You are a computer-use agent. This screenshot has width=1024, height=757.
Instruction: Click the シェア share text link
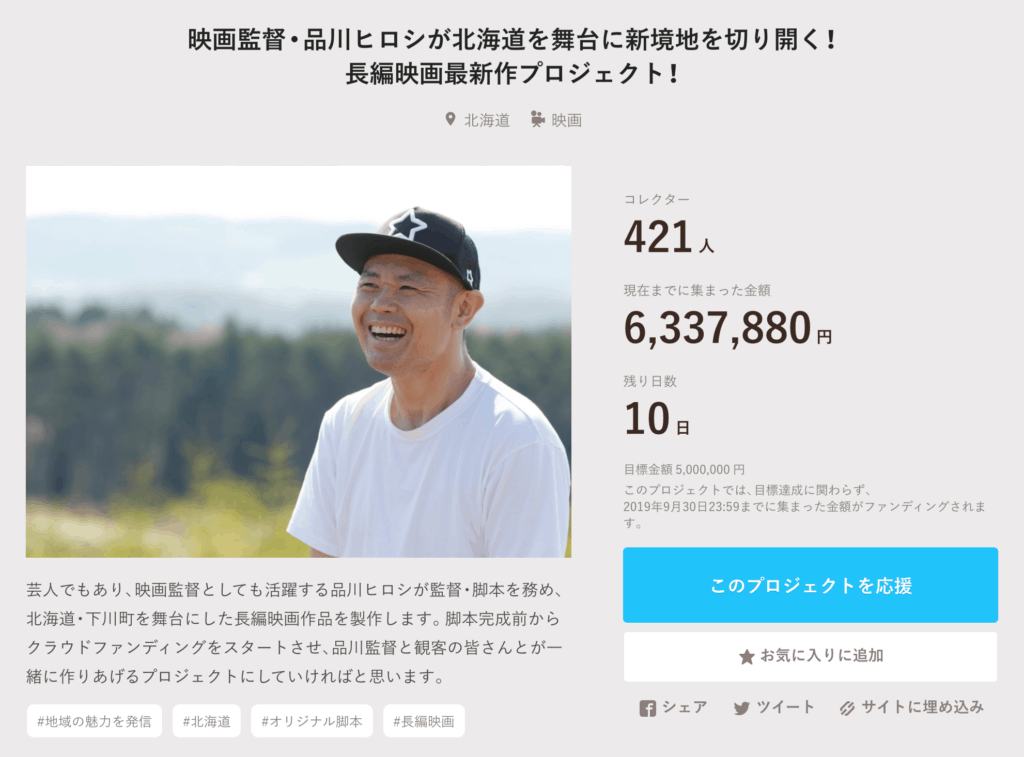(x=684, y=707)
